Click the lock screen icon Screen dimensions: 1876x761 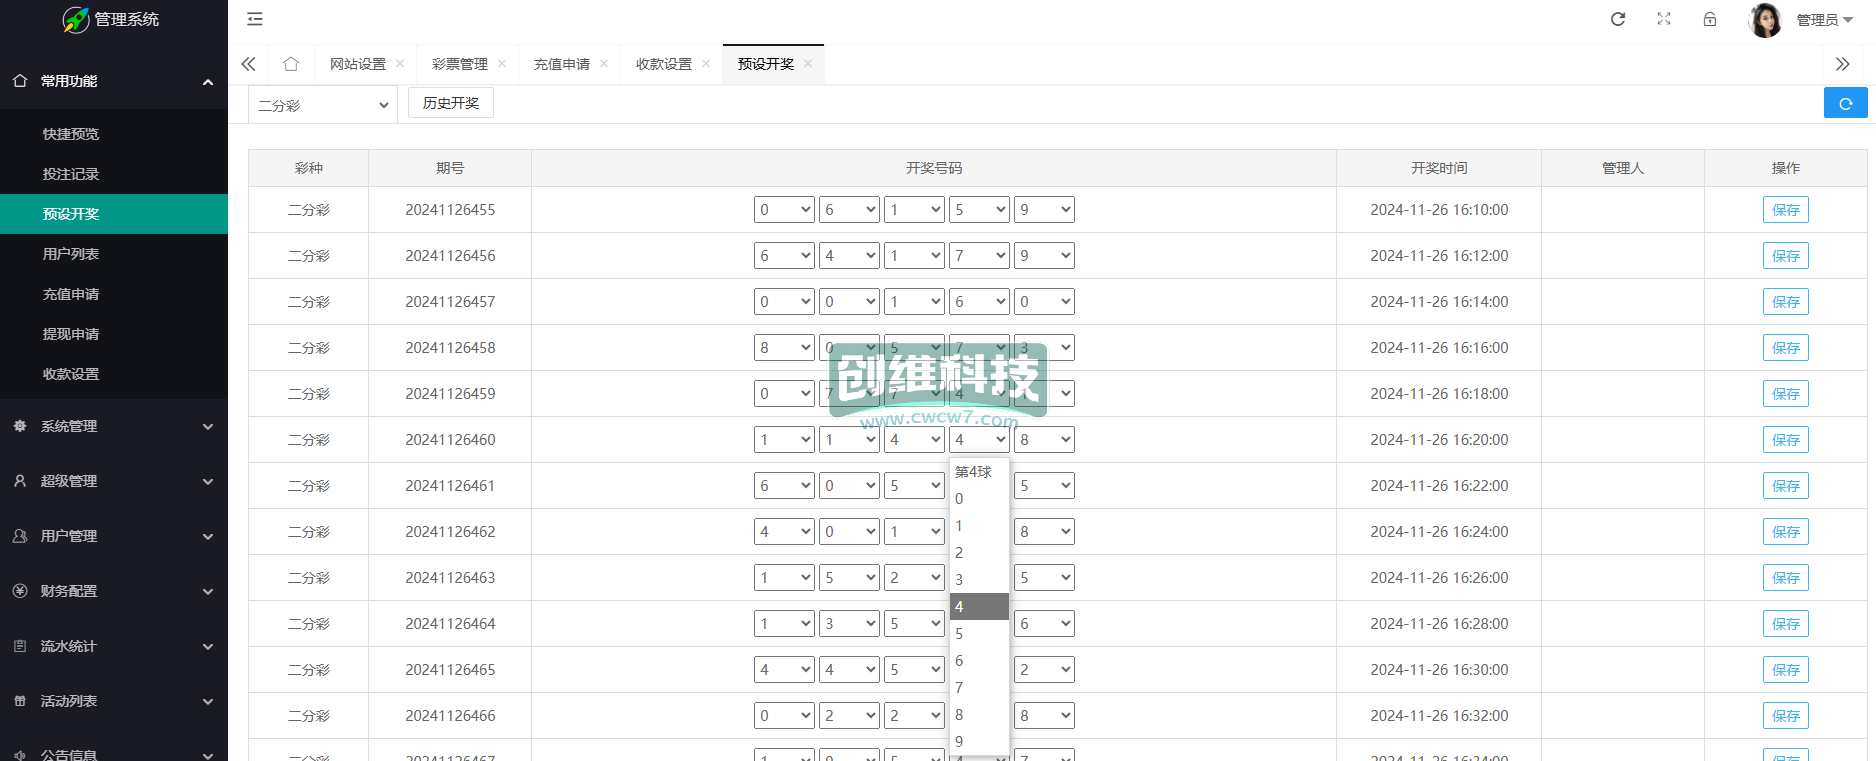coord(1710,19)
